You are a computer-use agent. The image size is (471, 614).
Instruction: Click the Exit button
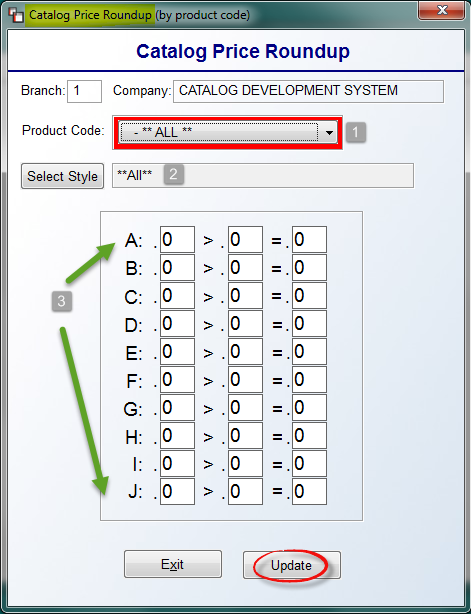[173, 564]
